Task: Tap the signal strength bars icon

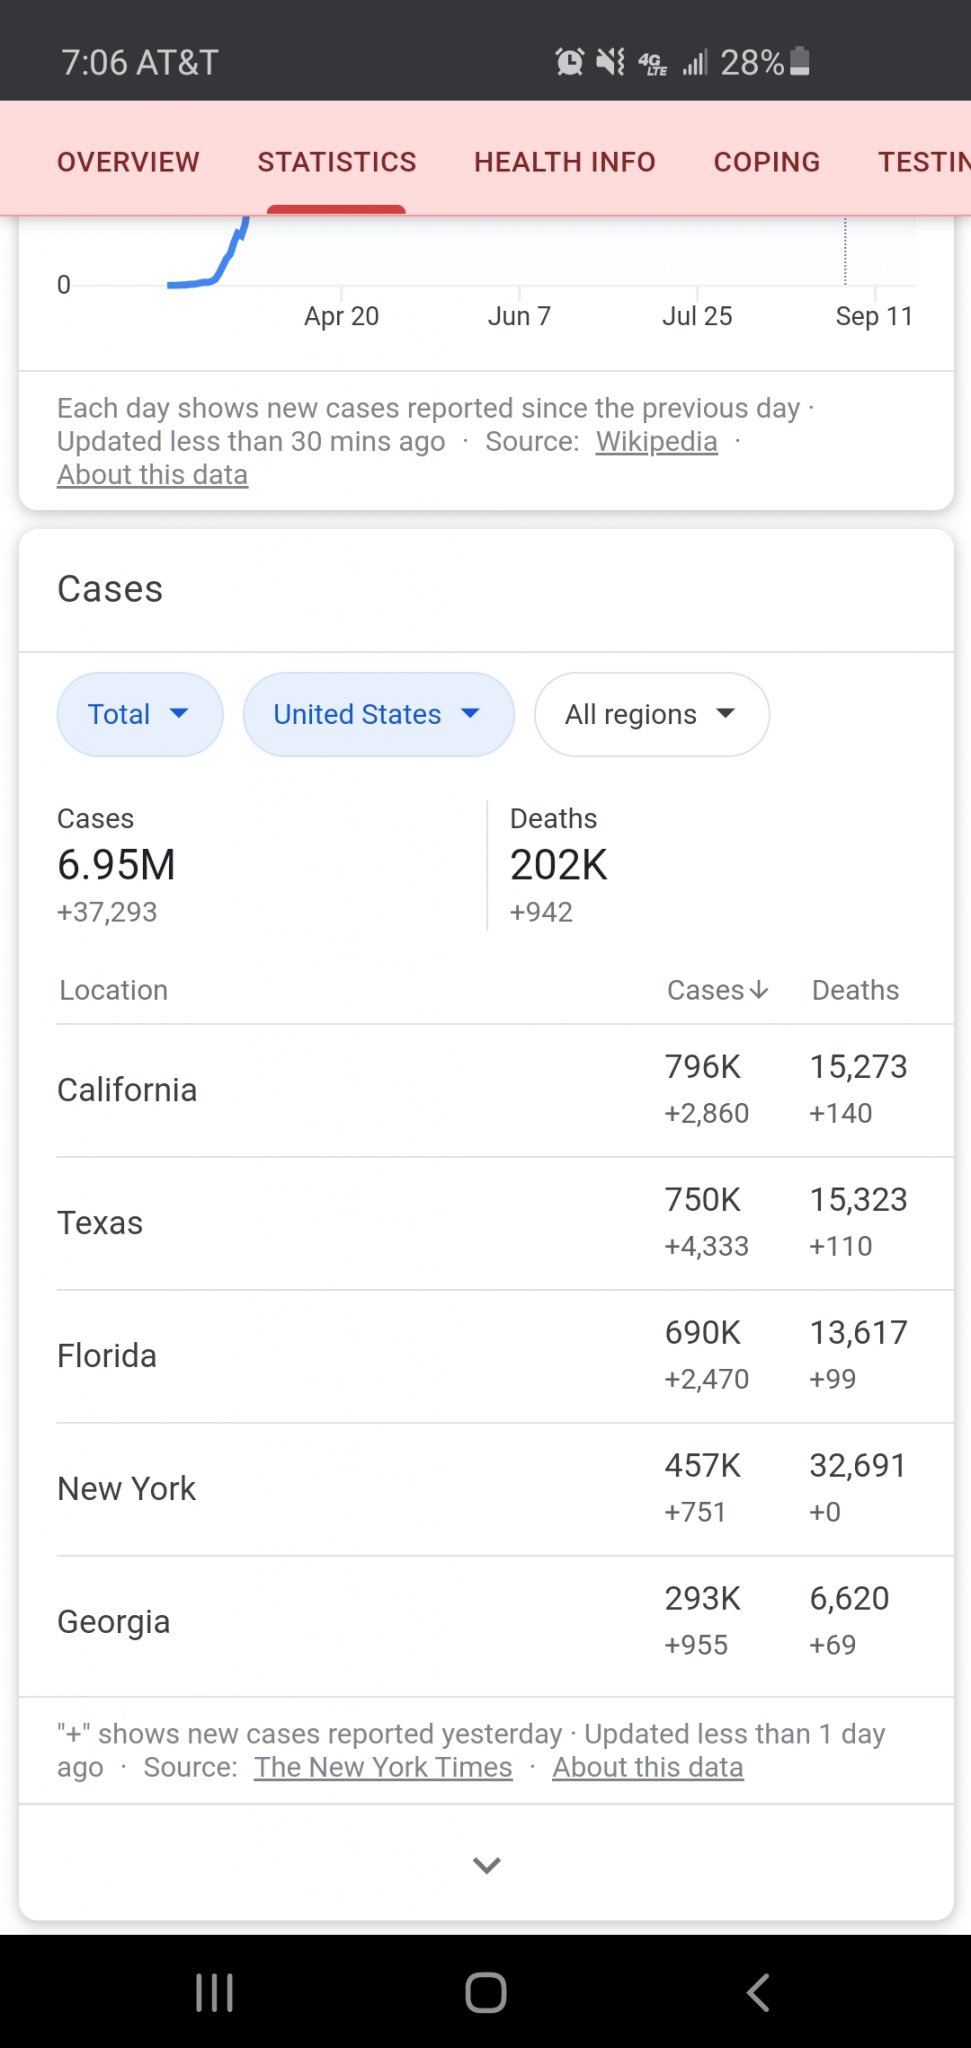Action: click(695, 63)
